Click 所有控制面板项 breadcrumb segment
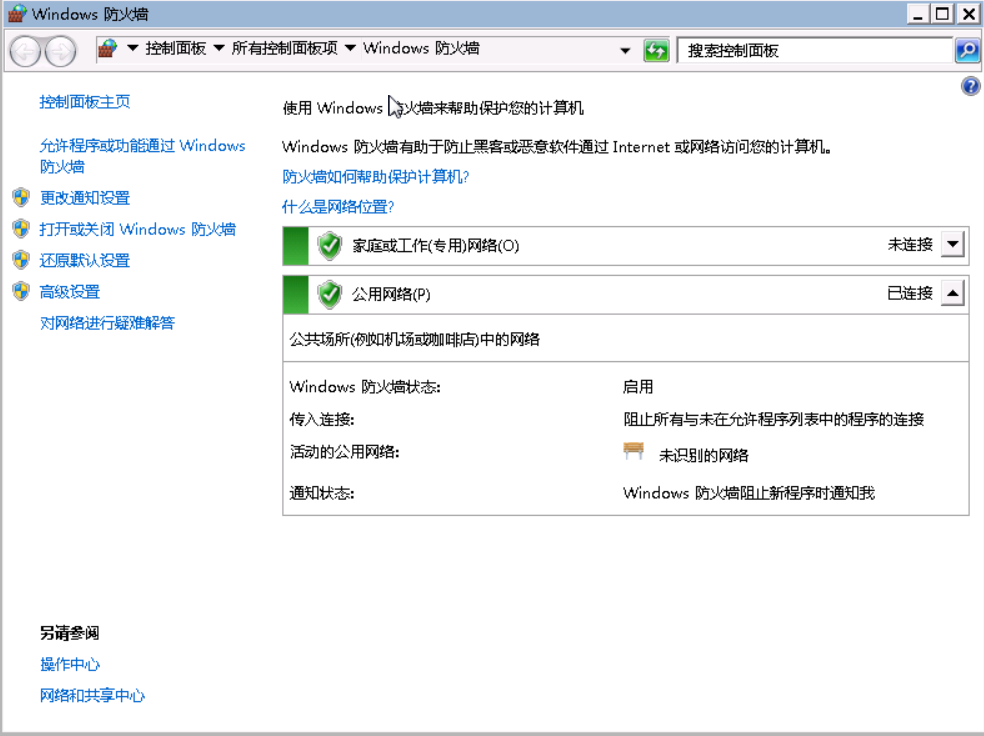The height and width of the screenshot is (736, 984). [x=284, y=48]
